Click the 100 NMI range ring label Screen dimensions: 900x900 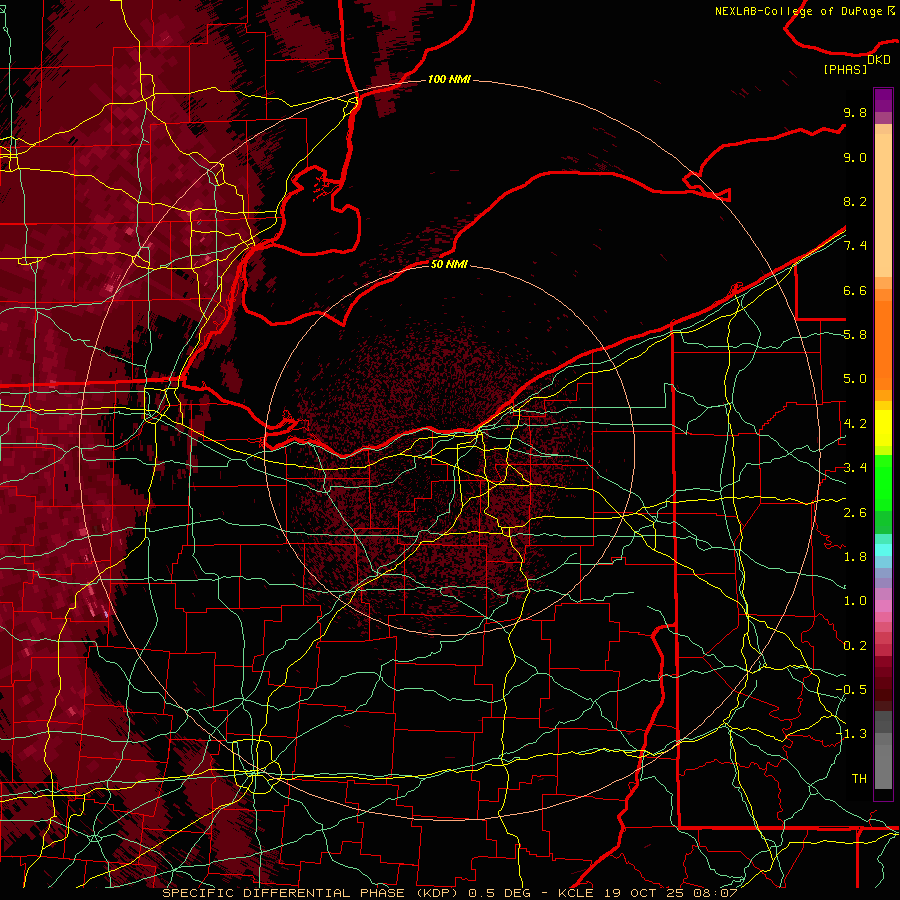coord(449,79)
